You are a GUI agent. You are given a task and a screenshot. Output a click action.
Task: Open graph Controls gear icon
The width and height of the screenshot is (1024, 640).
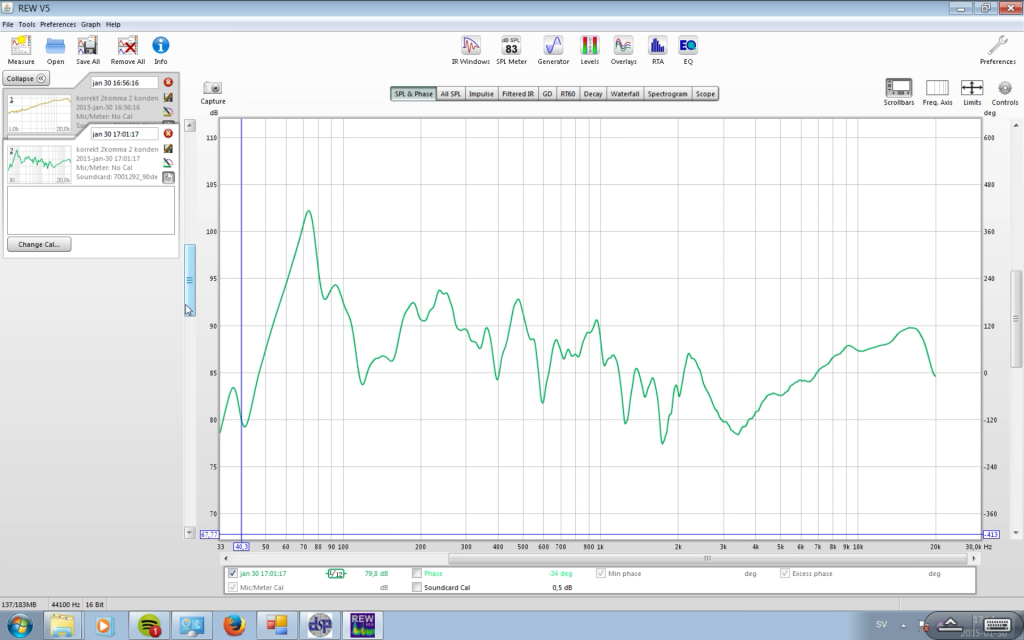pos(1004,92)
